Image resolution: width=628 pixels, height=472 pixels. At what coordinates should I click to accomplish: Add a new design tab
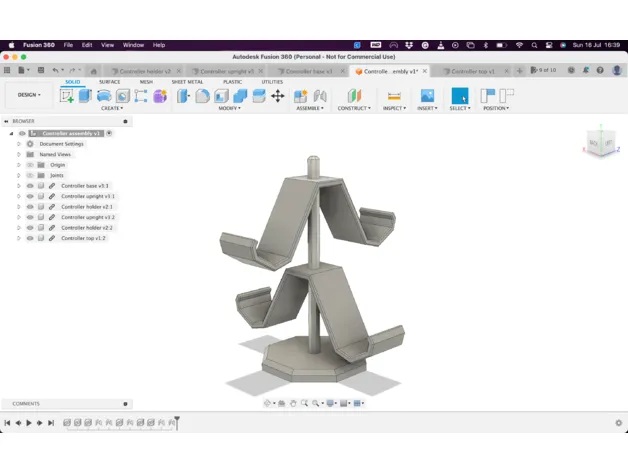(x=519, y=71)
